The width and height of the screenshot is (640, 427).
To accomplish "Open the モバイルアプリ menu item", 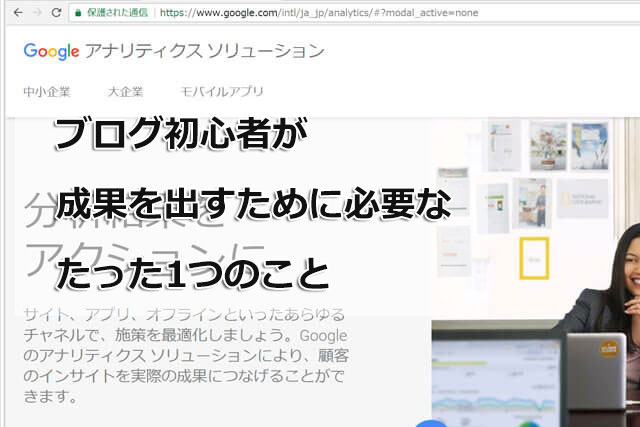I will pyautogui.click(x=222, y=92).
